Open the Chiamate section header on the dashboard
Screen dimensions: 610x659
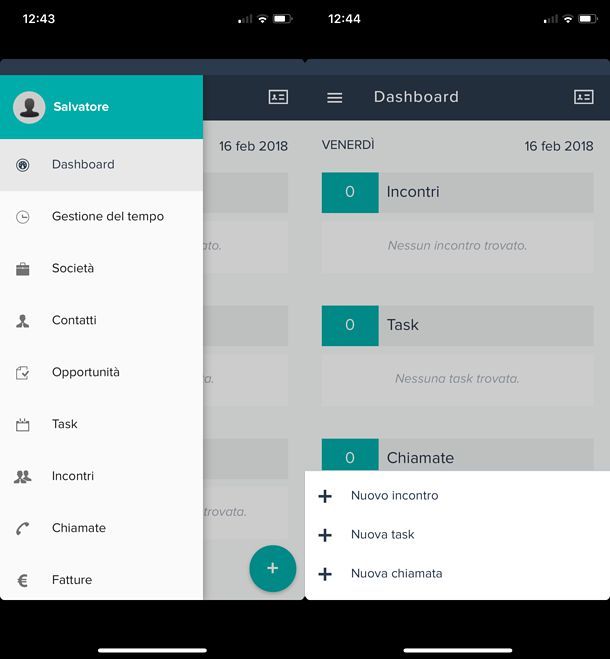[x=457, y=456]
